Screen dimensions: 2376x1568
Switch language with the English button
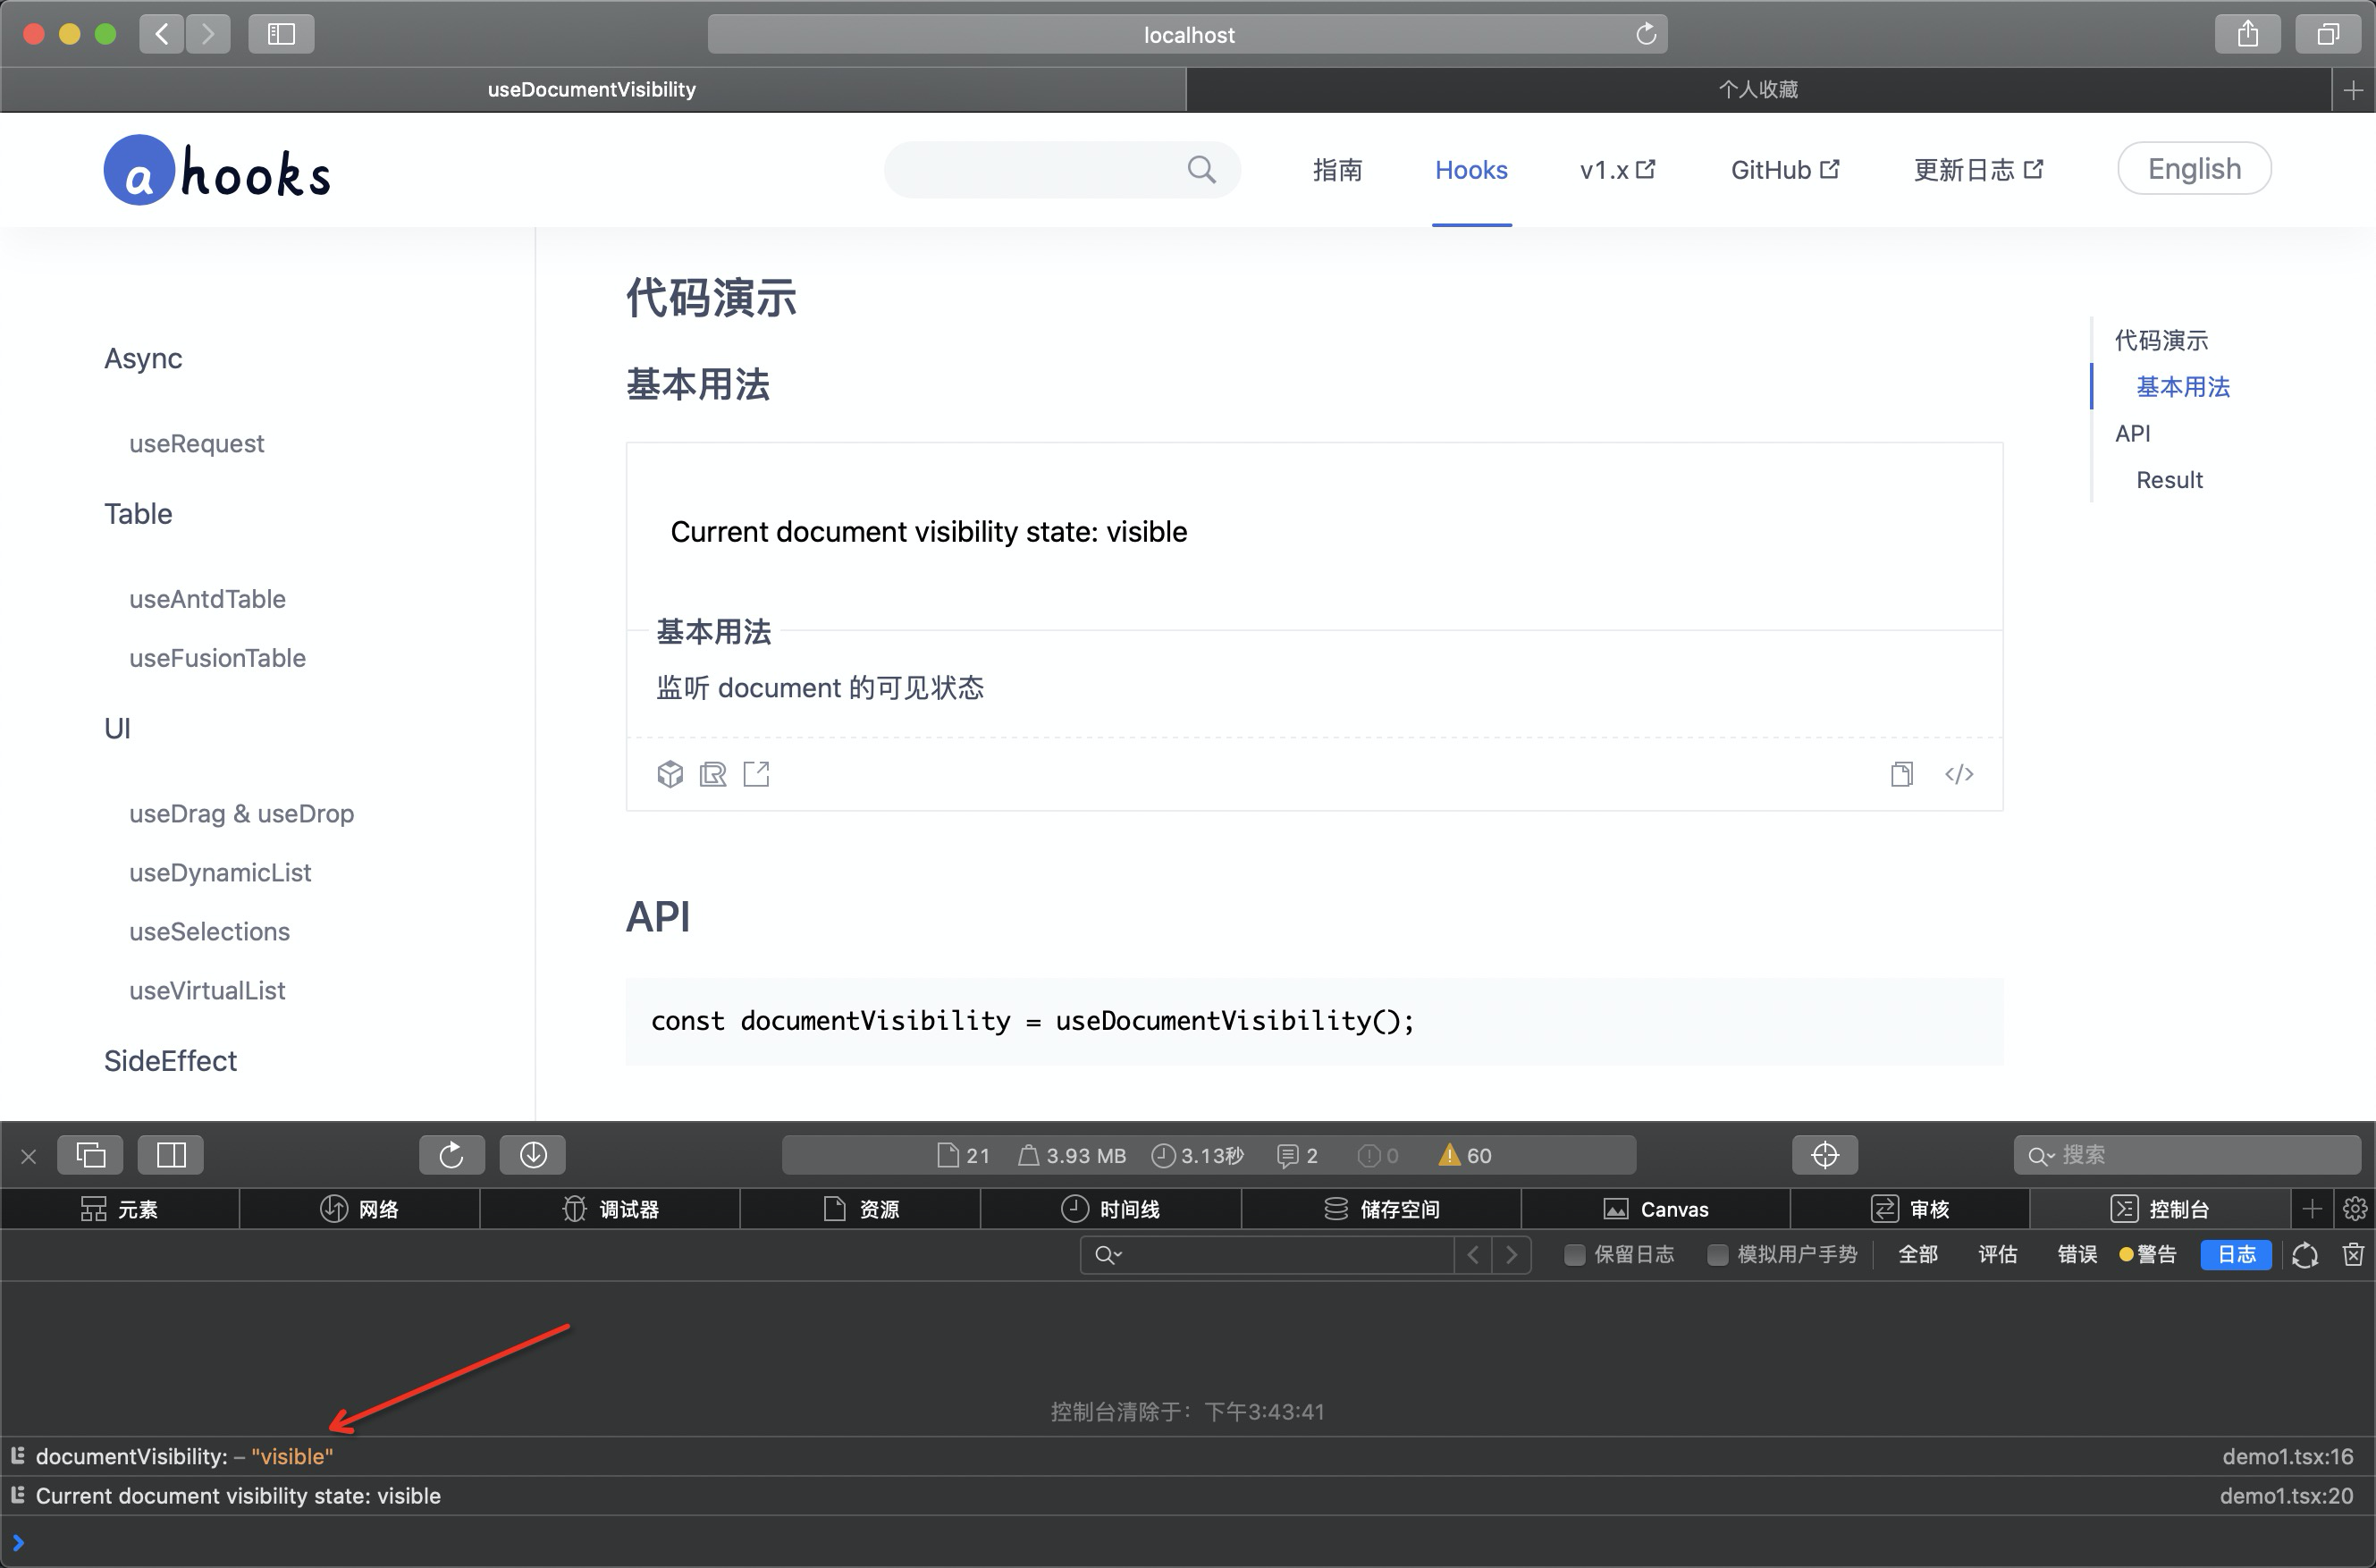(2194, 168)
